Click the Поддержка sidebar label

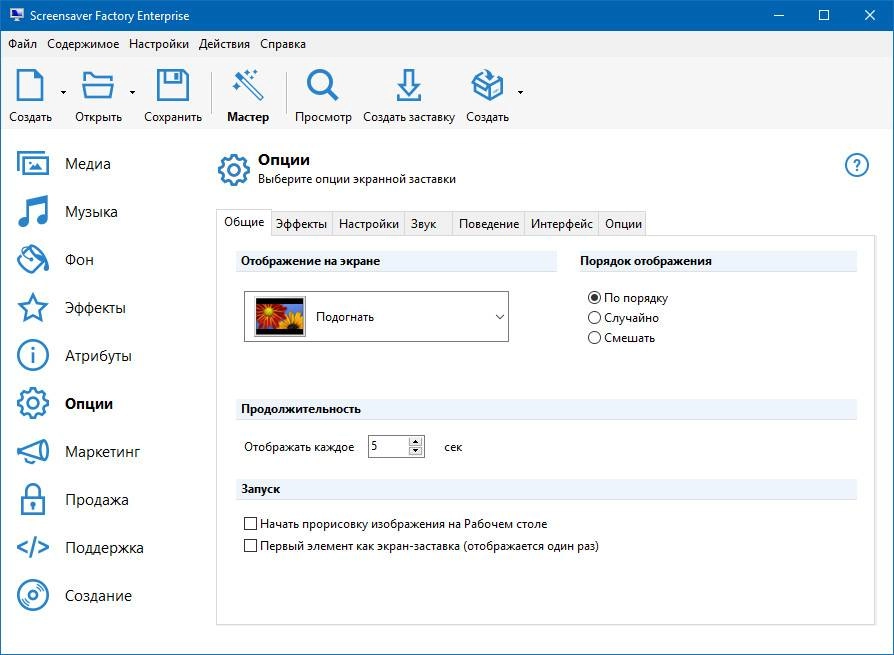(104, 547)
